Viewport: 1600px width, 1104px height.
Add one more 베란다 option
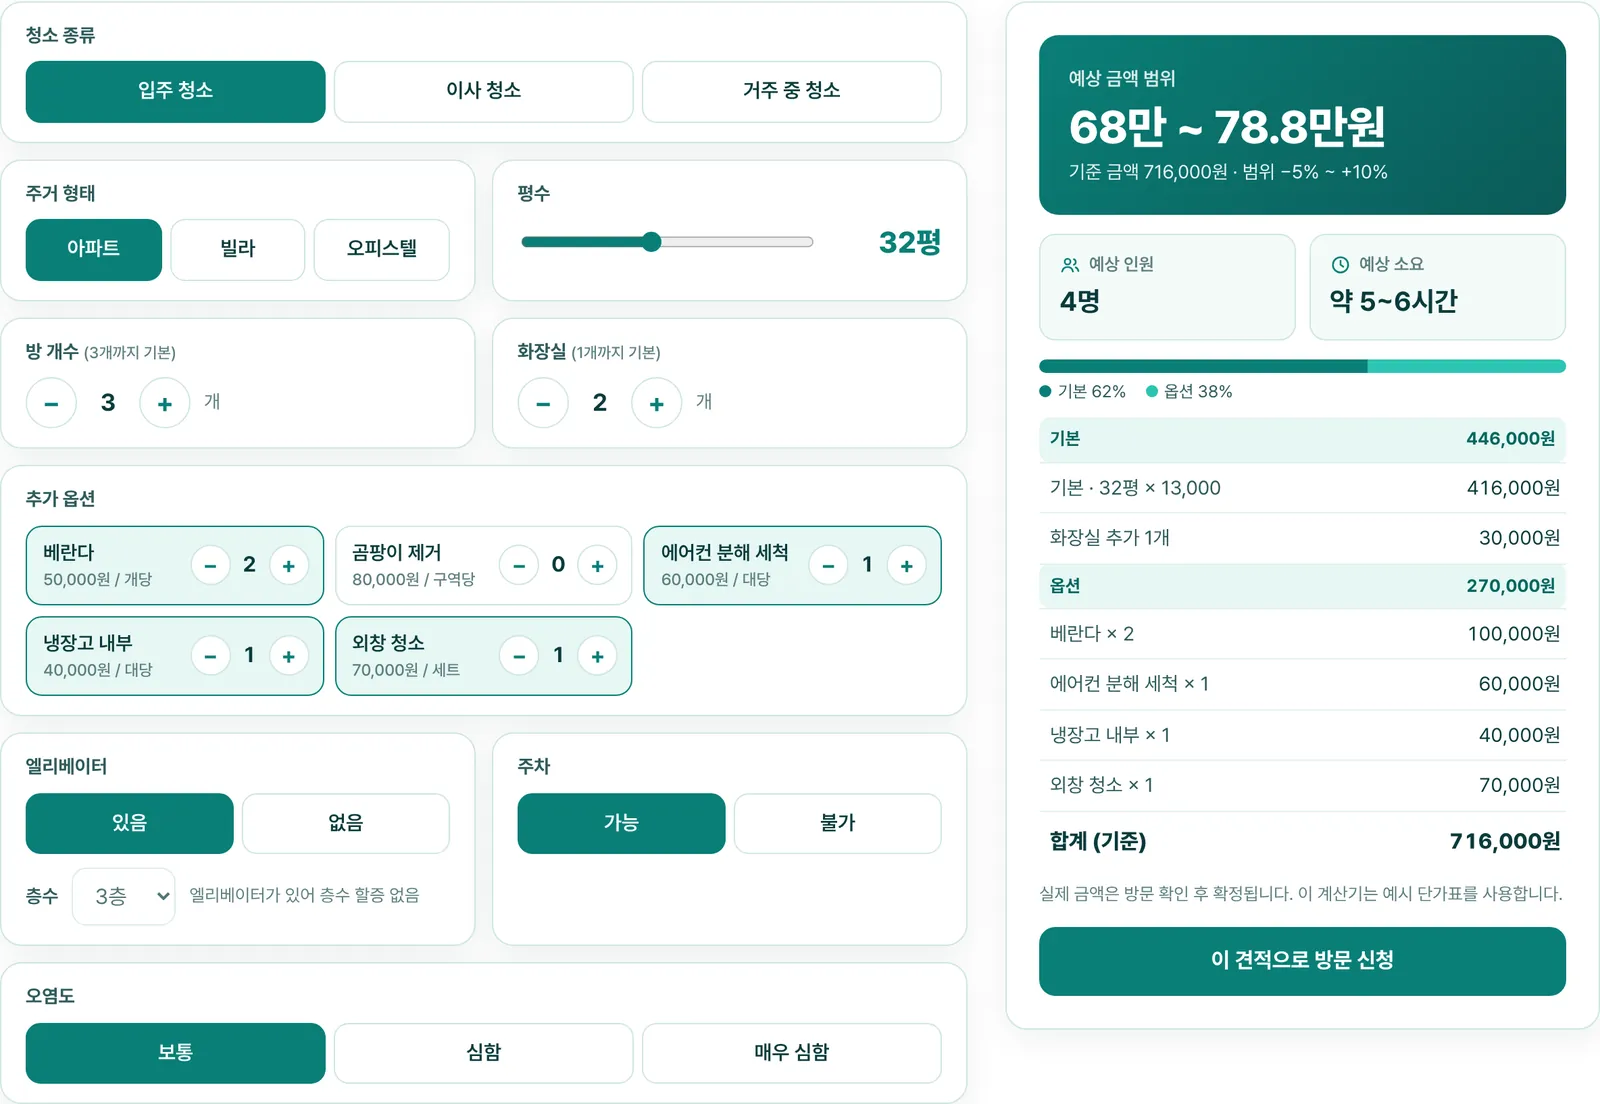point(289,566)
